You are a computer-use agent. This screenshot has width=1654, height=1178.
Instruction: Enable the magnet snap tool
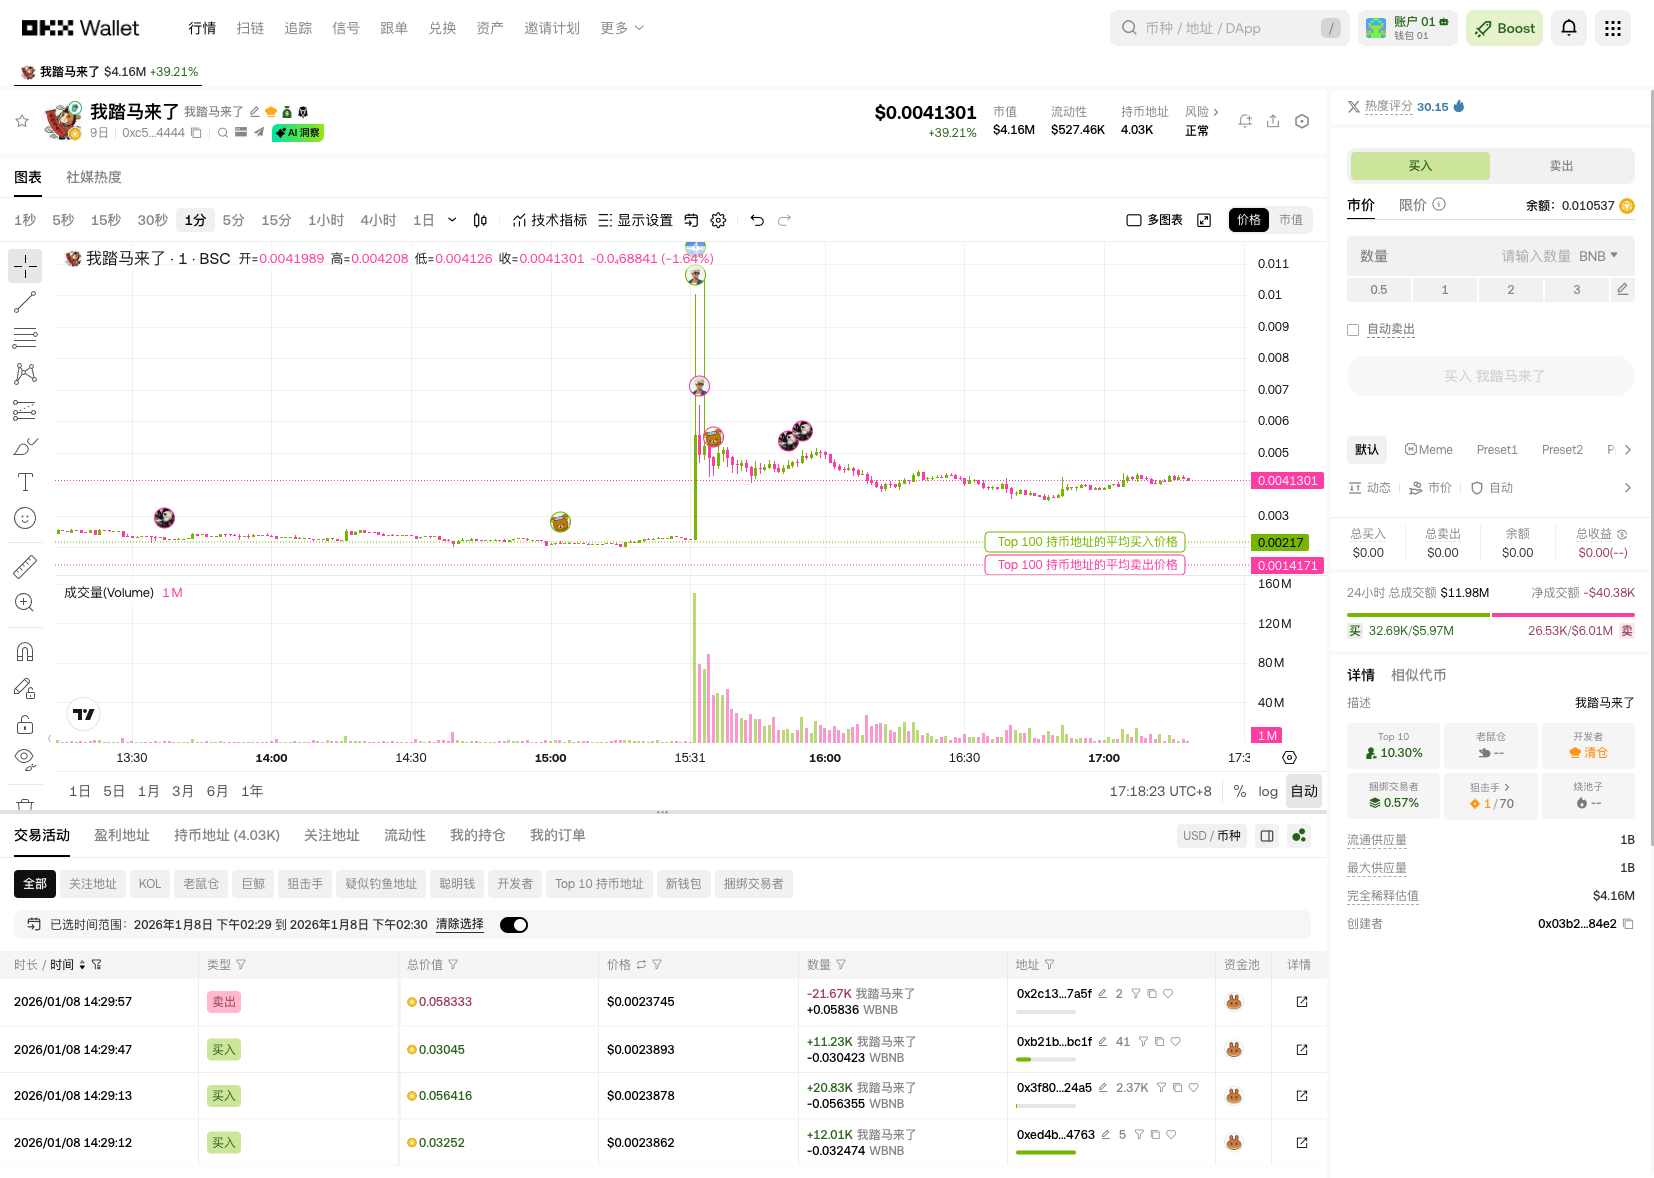click(x=25, y=651)
